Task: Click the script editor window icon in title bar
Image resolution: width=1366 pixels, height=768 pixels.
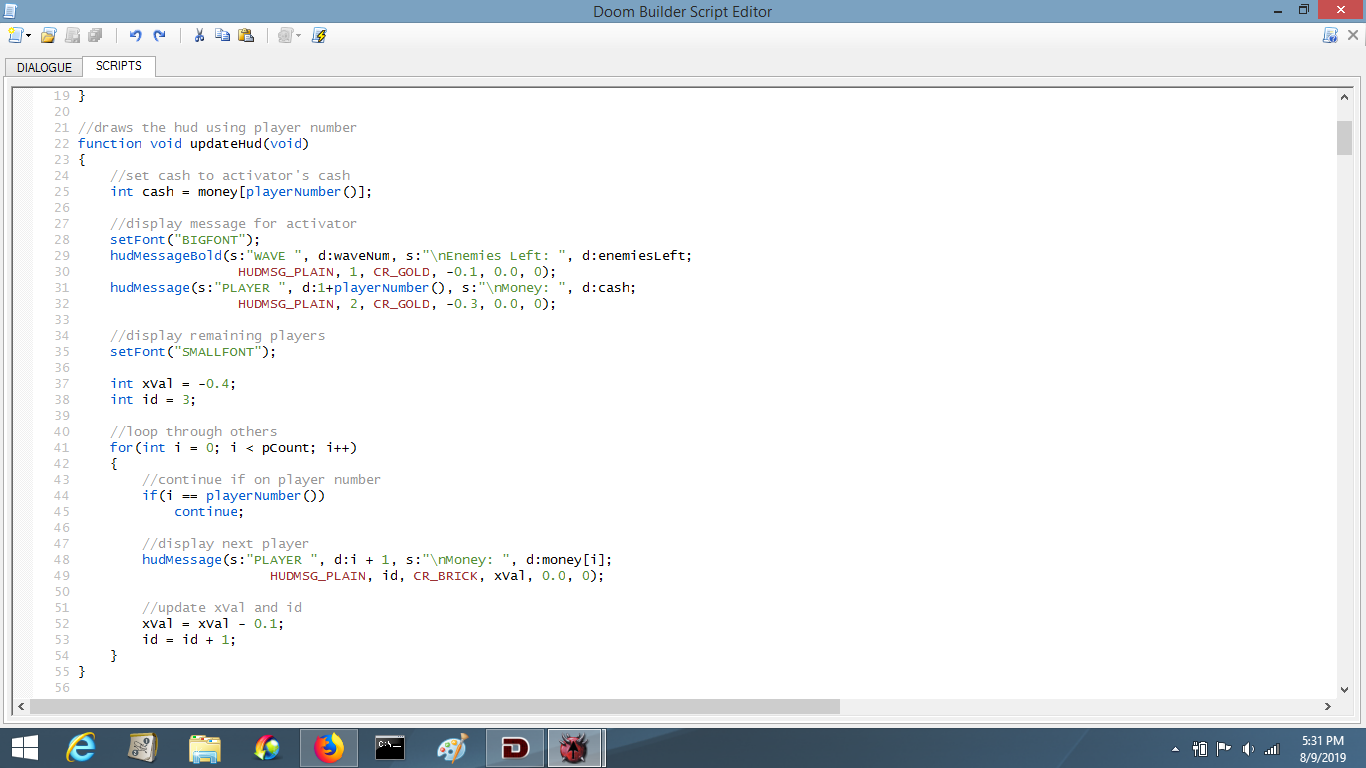Action: coord(9,11)
